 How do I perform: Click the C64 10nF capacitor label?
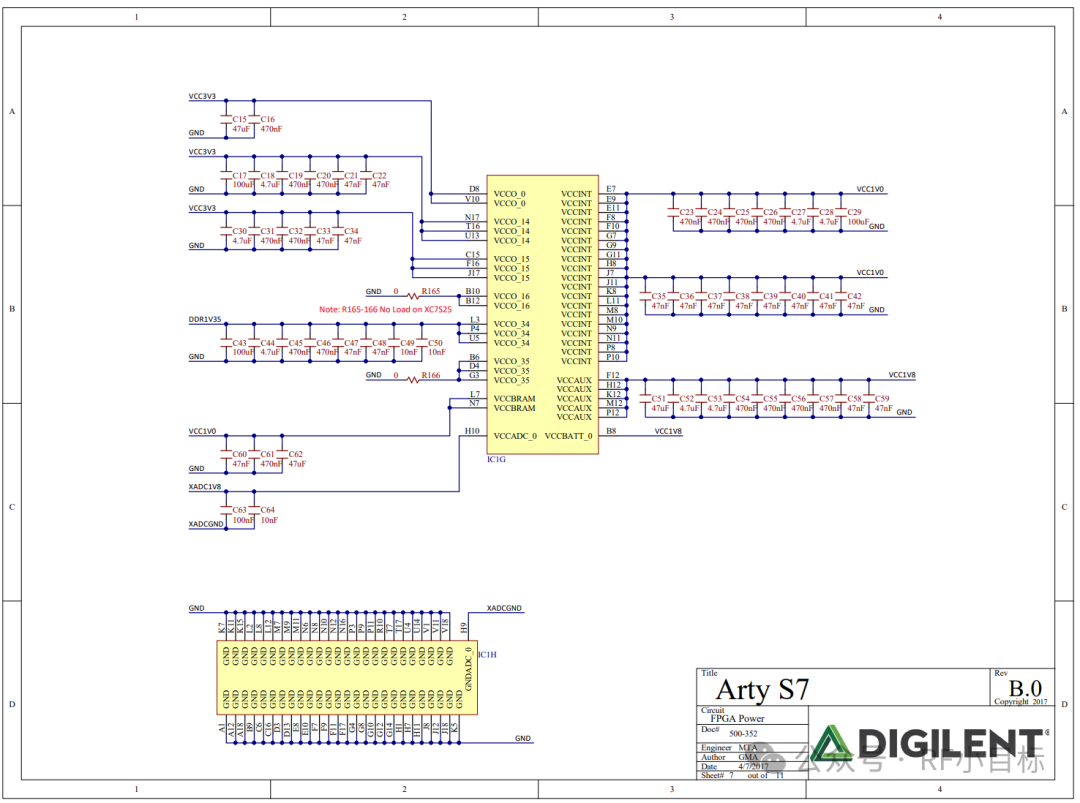point(269,514)
